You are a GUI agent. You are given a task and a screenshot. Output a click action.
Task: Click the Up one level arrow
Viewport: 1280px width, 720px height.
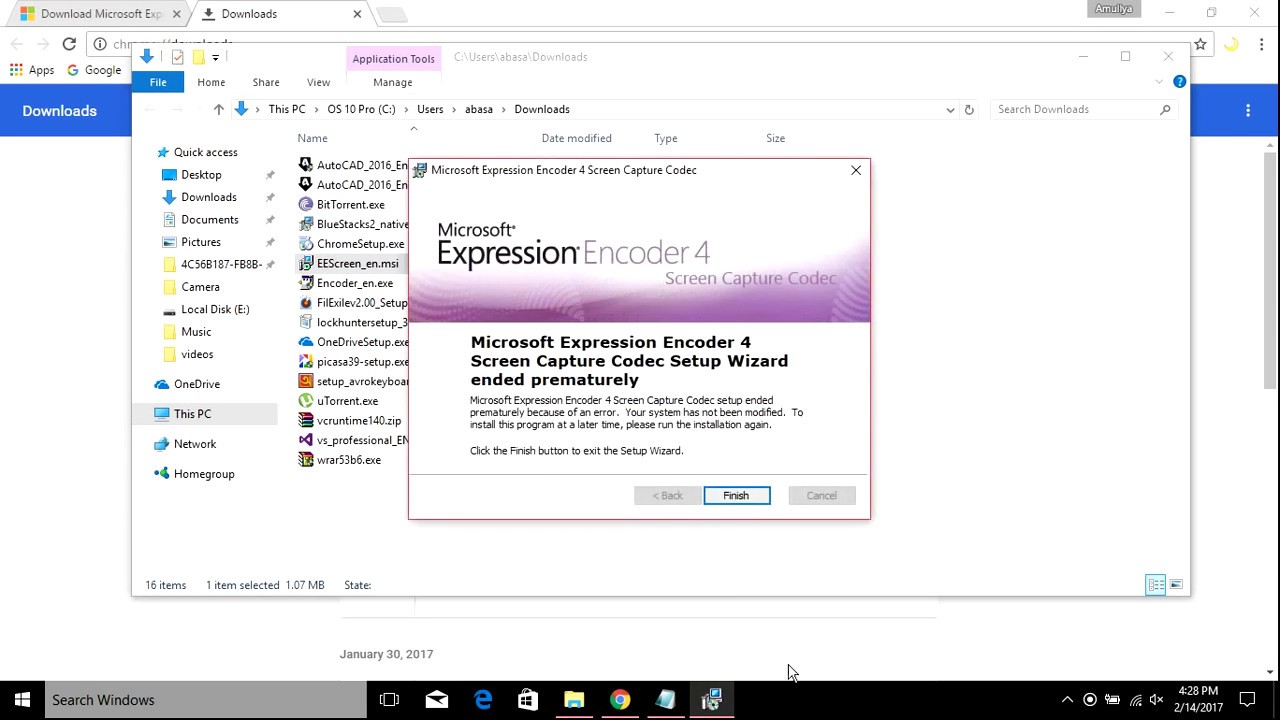tap(219, 110)
